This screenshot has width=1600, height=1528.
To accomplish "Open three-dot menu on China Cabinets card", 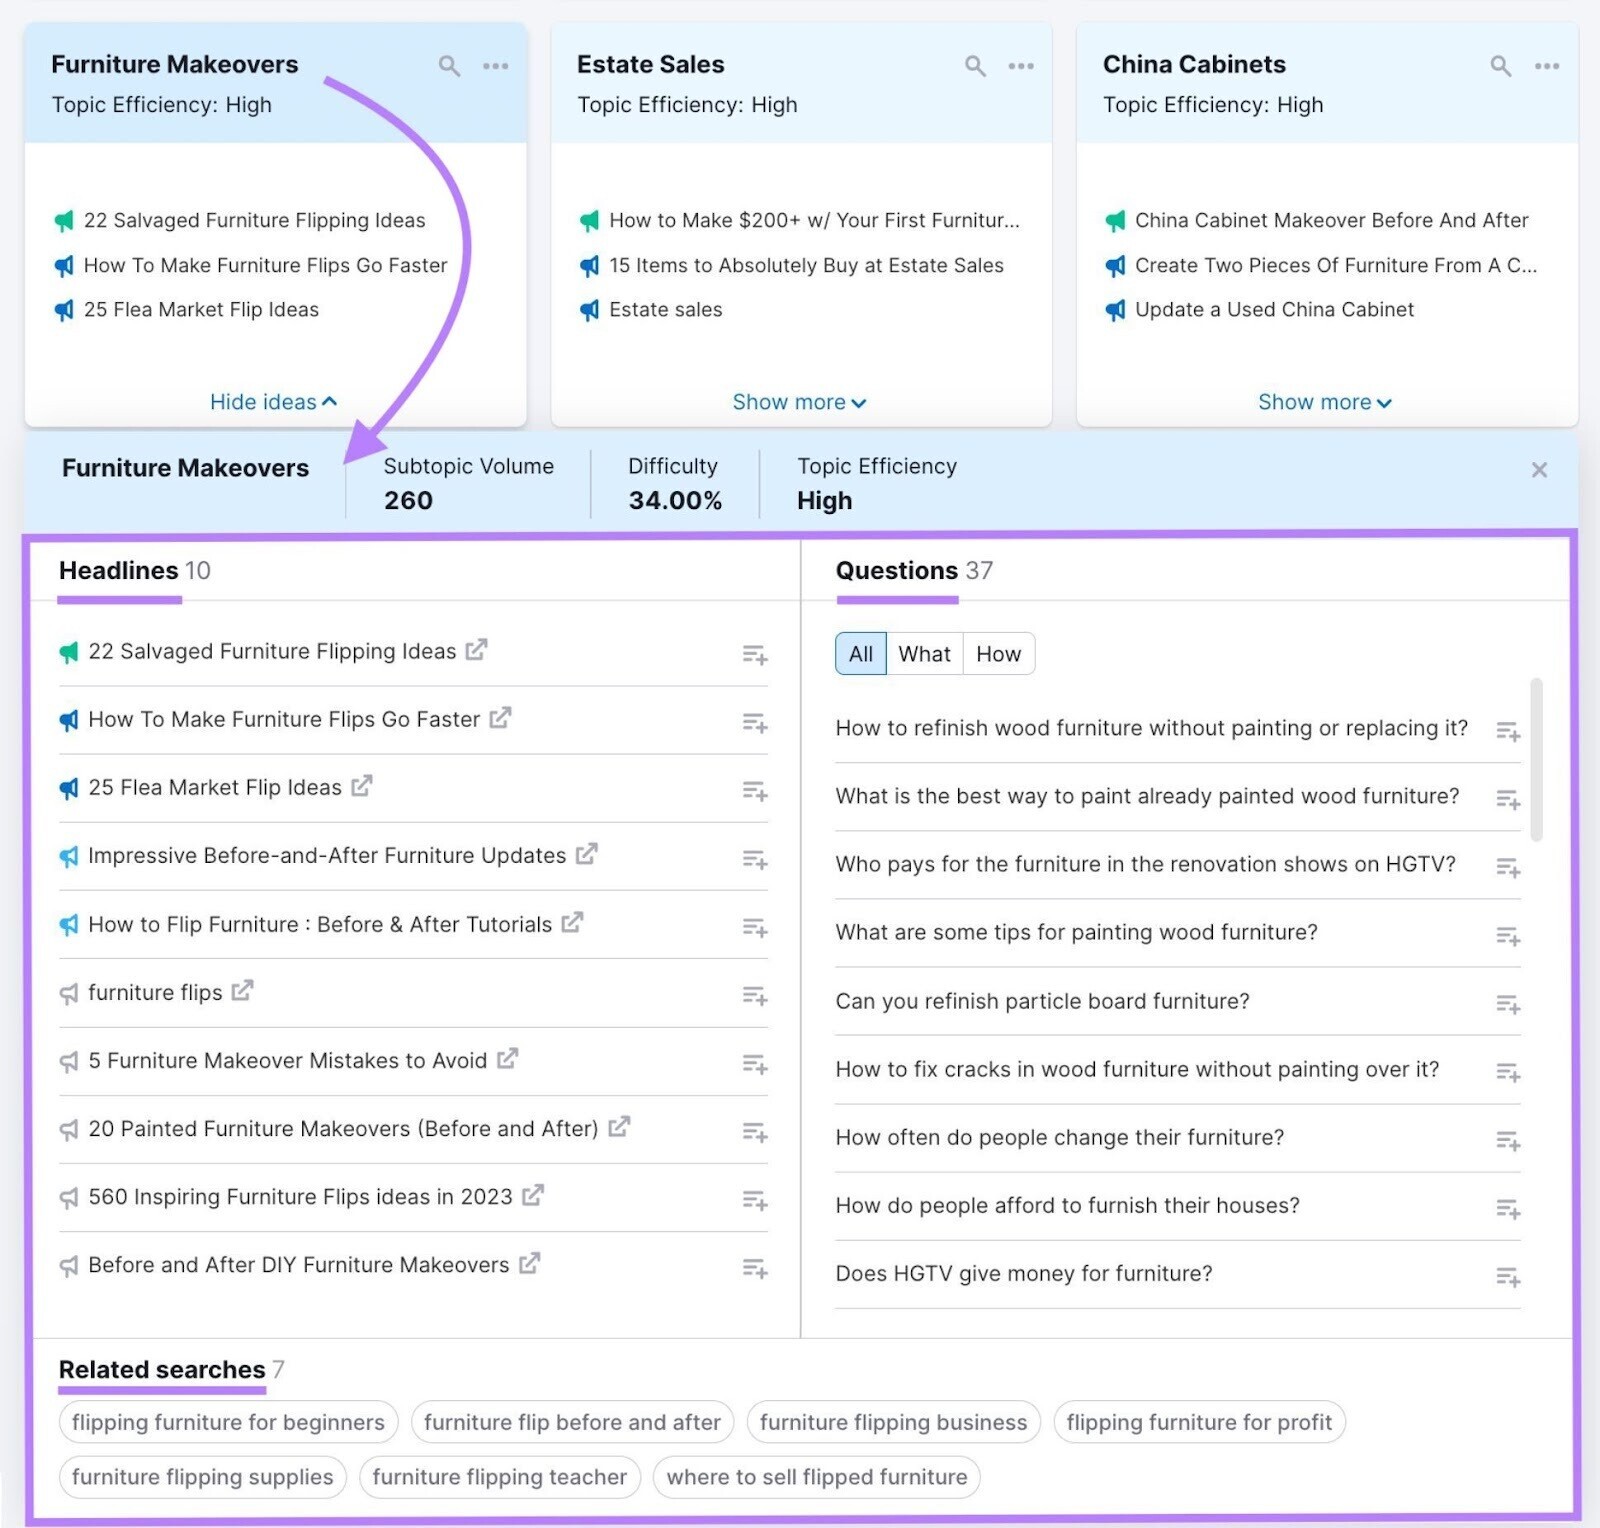I will pos(1546,66).
